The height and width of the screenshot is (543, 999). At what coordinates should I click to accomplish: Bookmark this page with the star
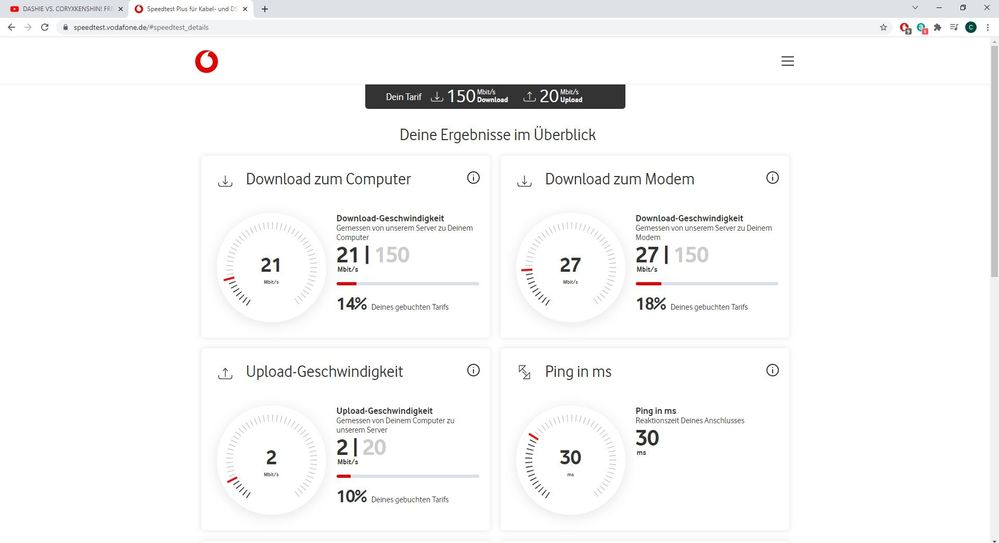coord(883,27)
